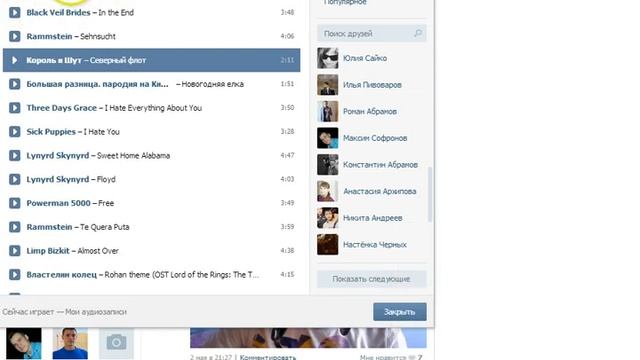Select friend name Юлия Сайко
Image resolution: width=640 pixels, height=360 pixels.
(x=365, y=58)
